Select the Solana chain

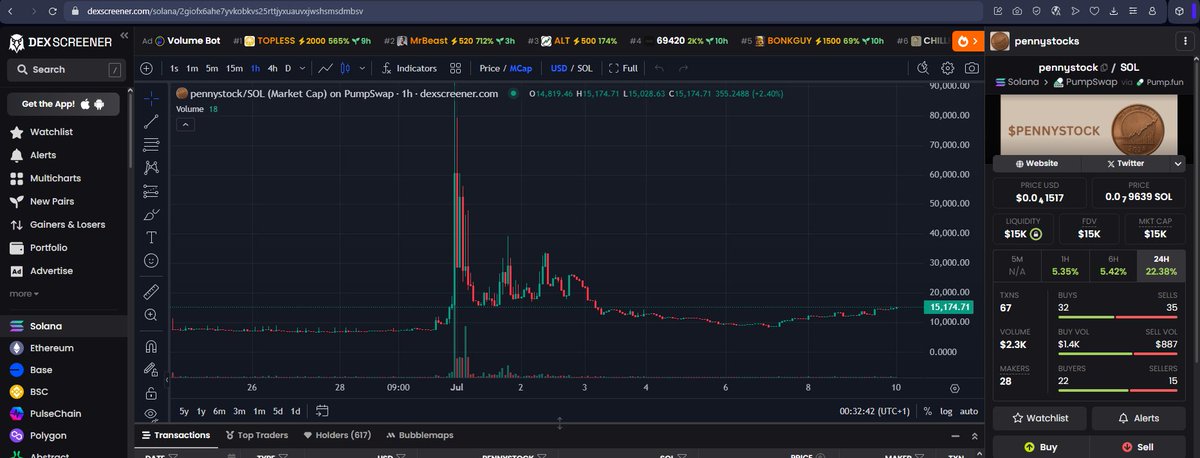pos(45,326)
